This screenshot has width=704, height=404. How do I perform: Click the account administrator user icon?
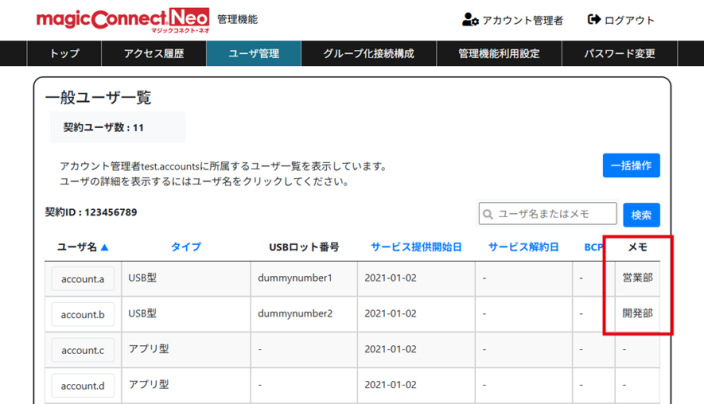click(x=470, y=20)
